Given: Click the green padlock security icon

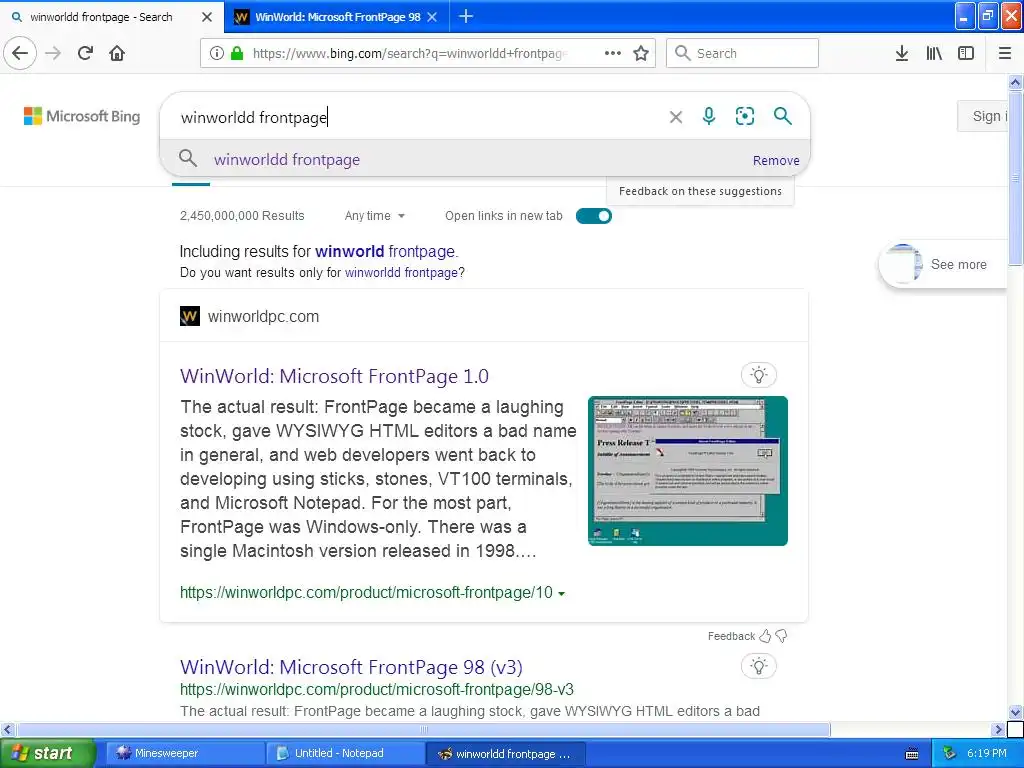Looking at the screenshot, I should click(237, 53).
